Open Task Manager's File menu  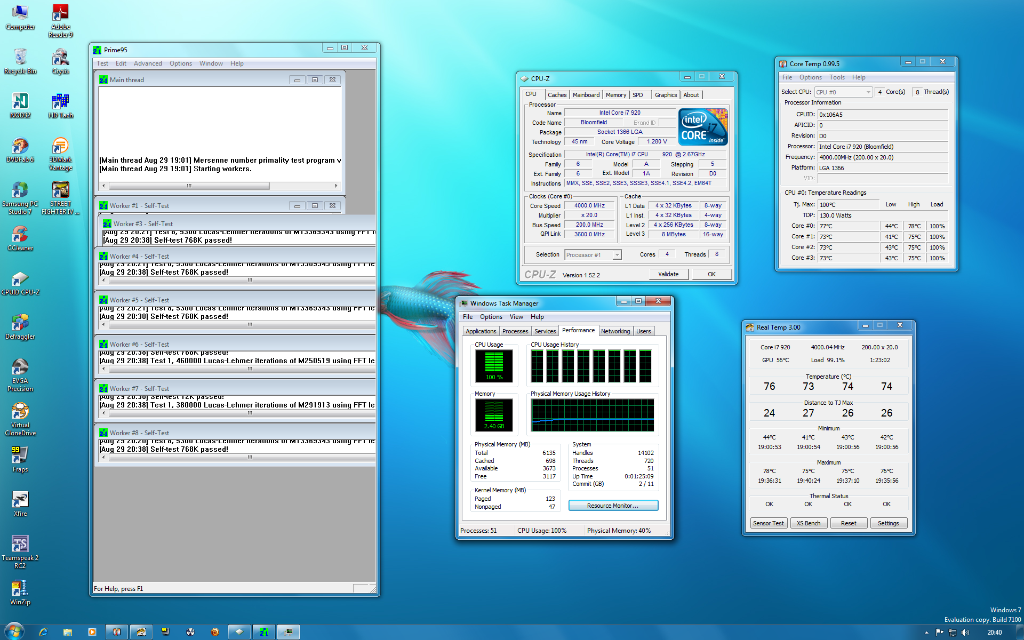pos(468,317)
